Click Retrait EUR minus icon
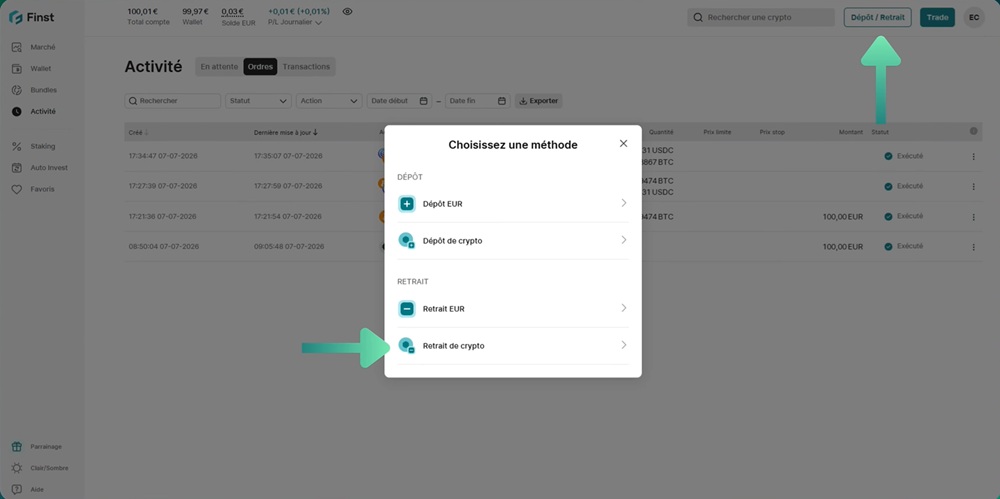This screenshot has height=499, width=1000. [406, 309]
